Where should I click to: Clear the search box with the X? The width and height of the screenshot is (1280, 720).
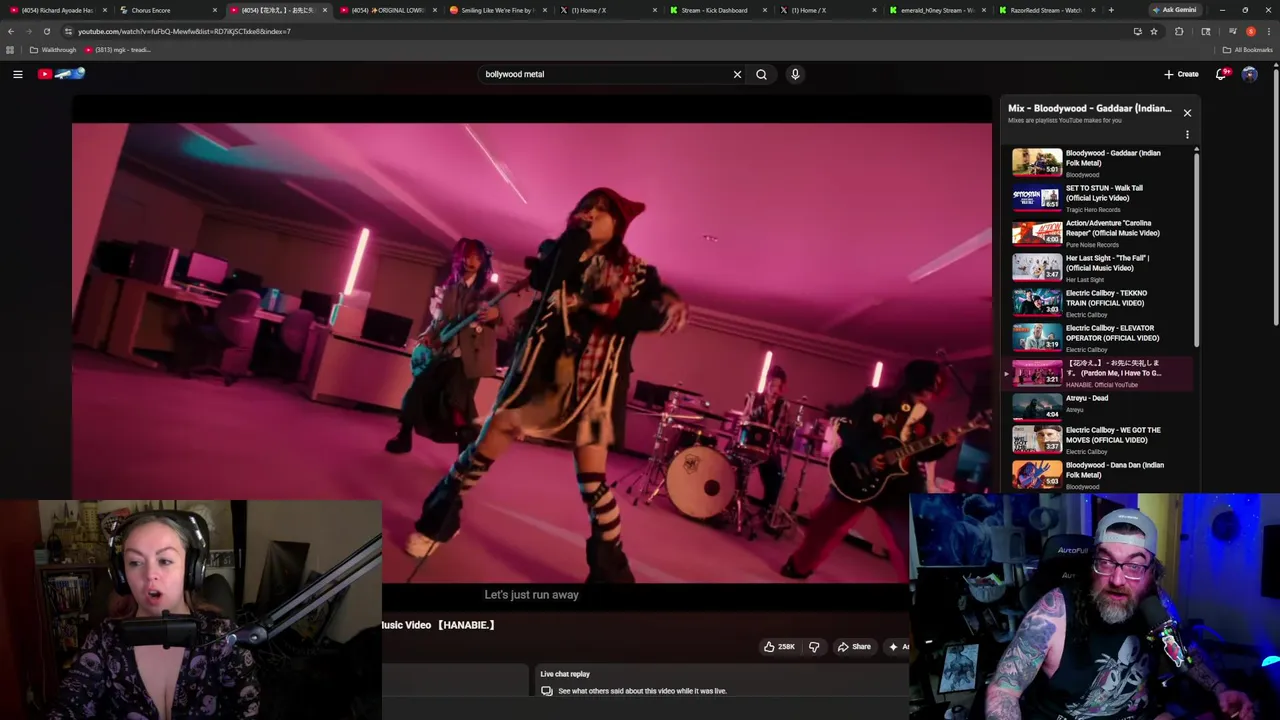coord(737,74)
